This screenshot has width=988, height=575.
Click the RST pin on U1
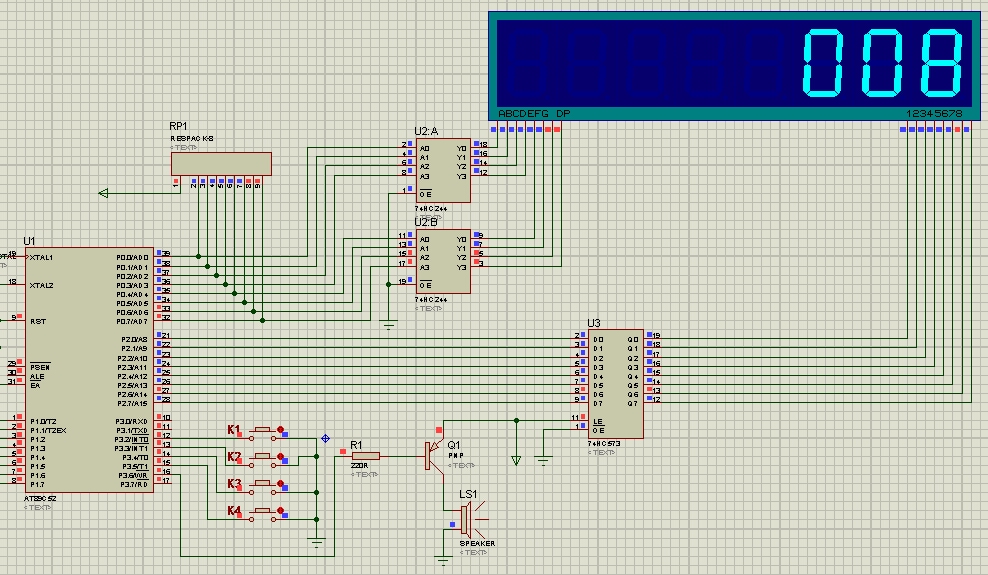click(x=39, y=322)
